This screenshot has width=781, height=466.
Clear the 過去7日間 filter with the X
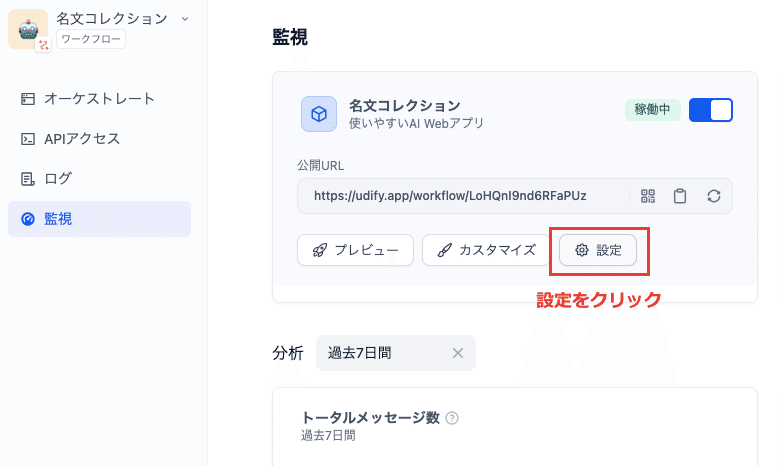click(458, 353)
